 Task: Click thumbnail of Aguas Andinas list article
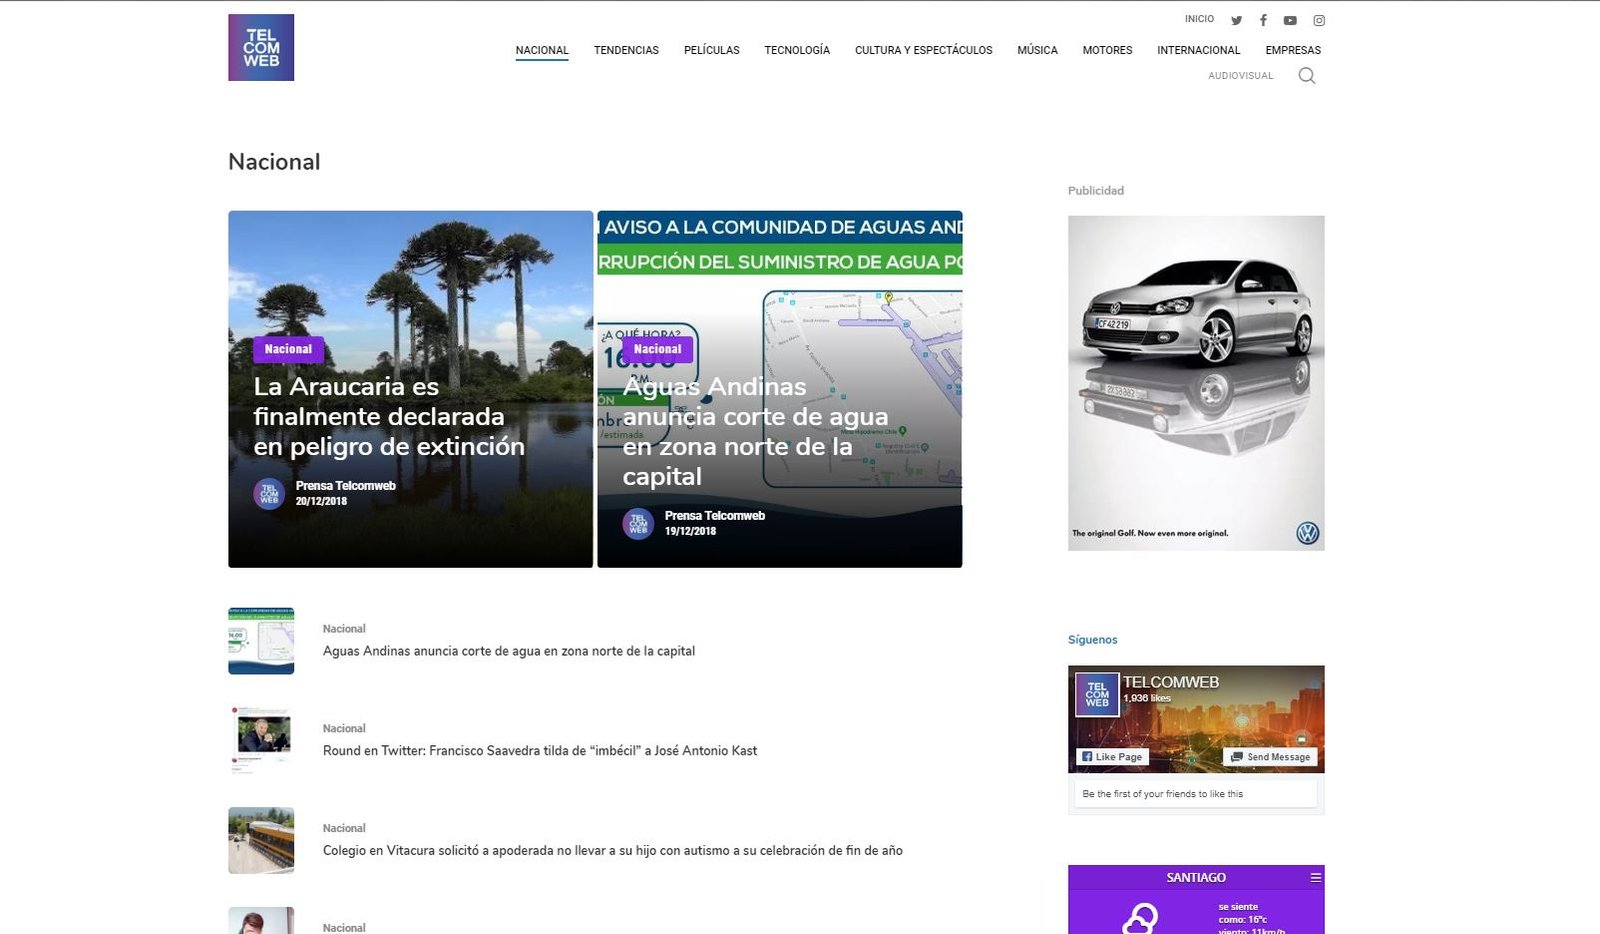tap(261, 641)
